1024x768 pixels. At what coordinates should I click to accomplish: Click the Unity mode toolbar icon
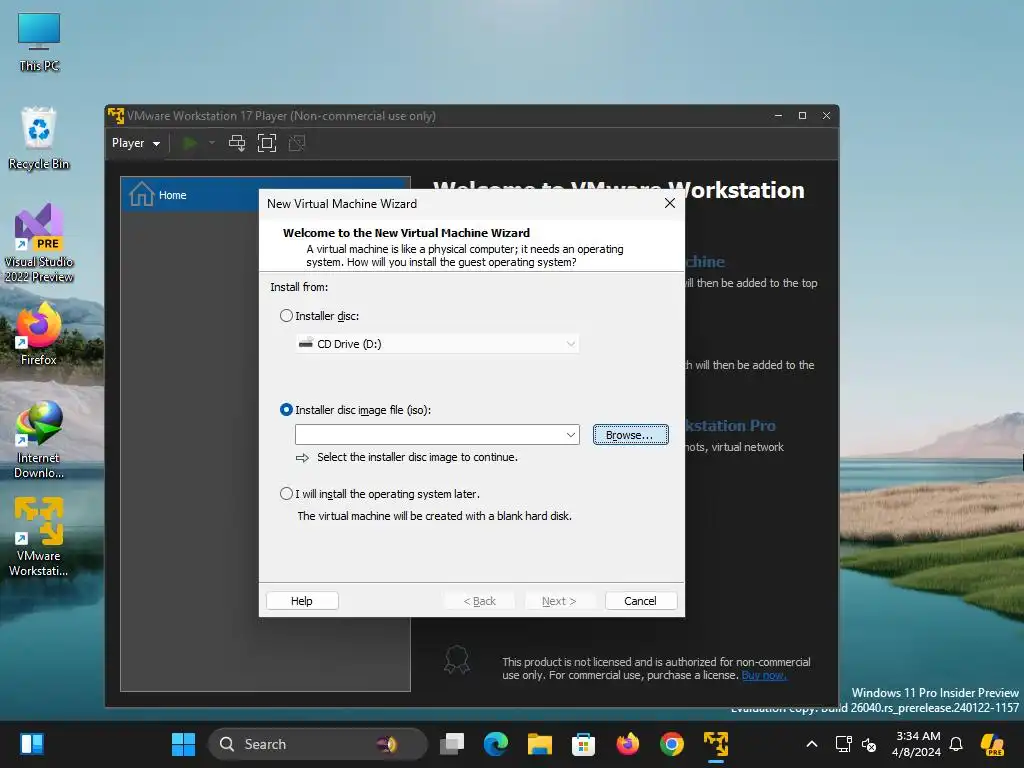pyautogui.click(x=297, y=143)
